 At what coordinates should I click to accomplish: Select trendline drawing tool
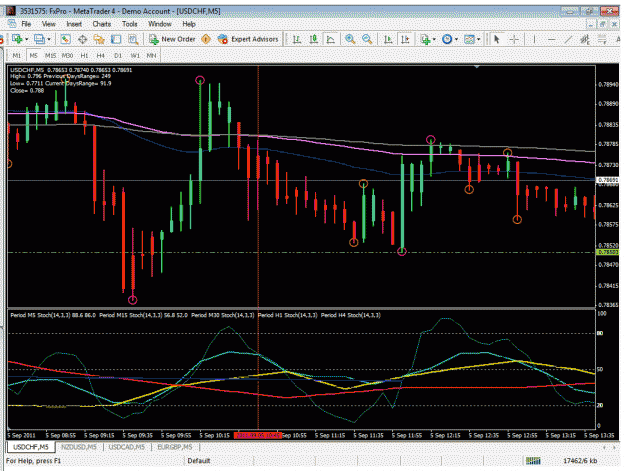pyautogui.click(x=568, y=39)
